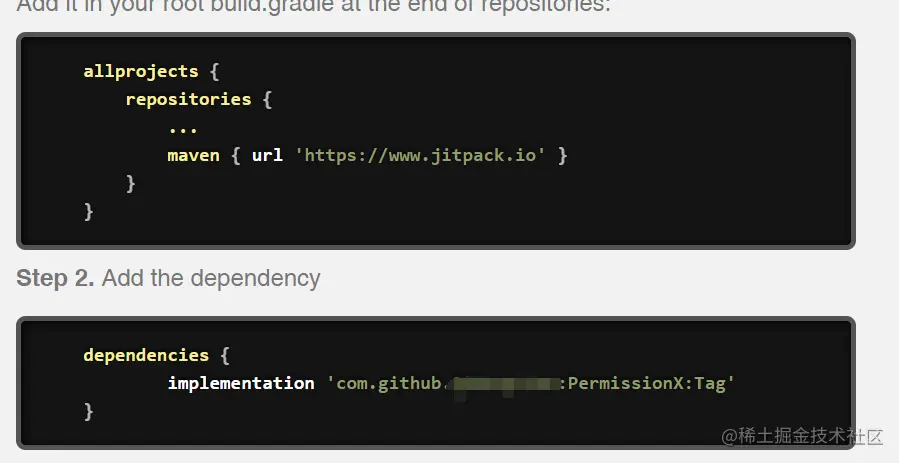Click the jitpack.io URL string
Viewport: 899px width, 463px height.
click(x=421, y=155)
